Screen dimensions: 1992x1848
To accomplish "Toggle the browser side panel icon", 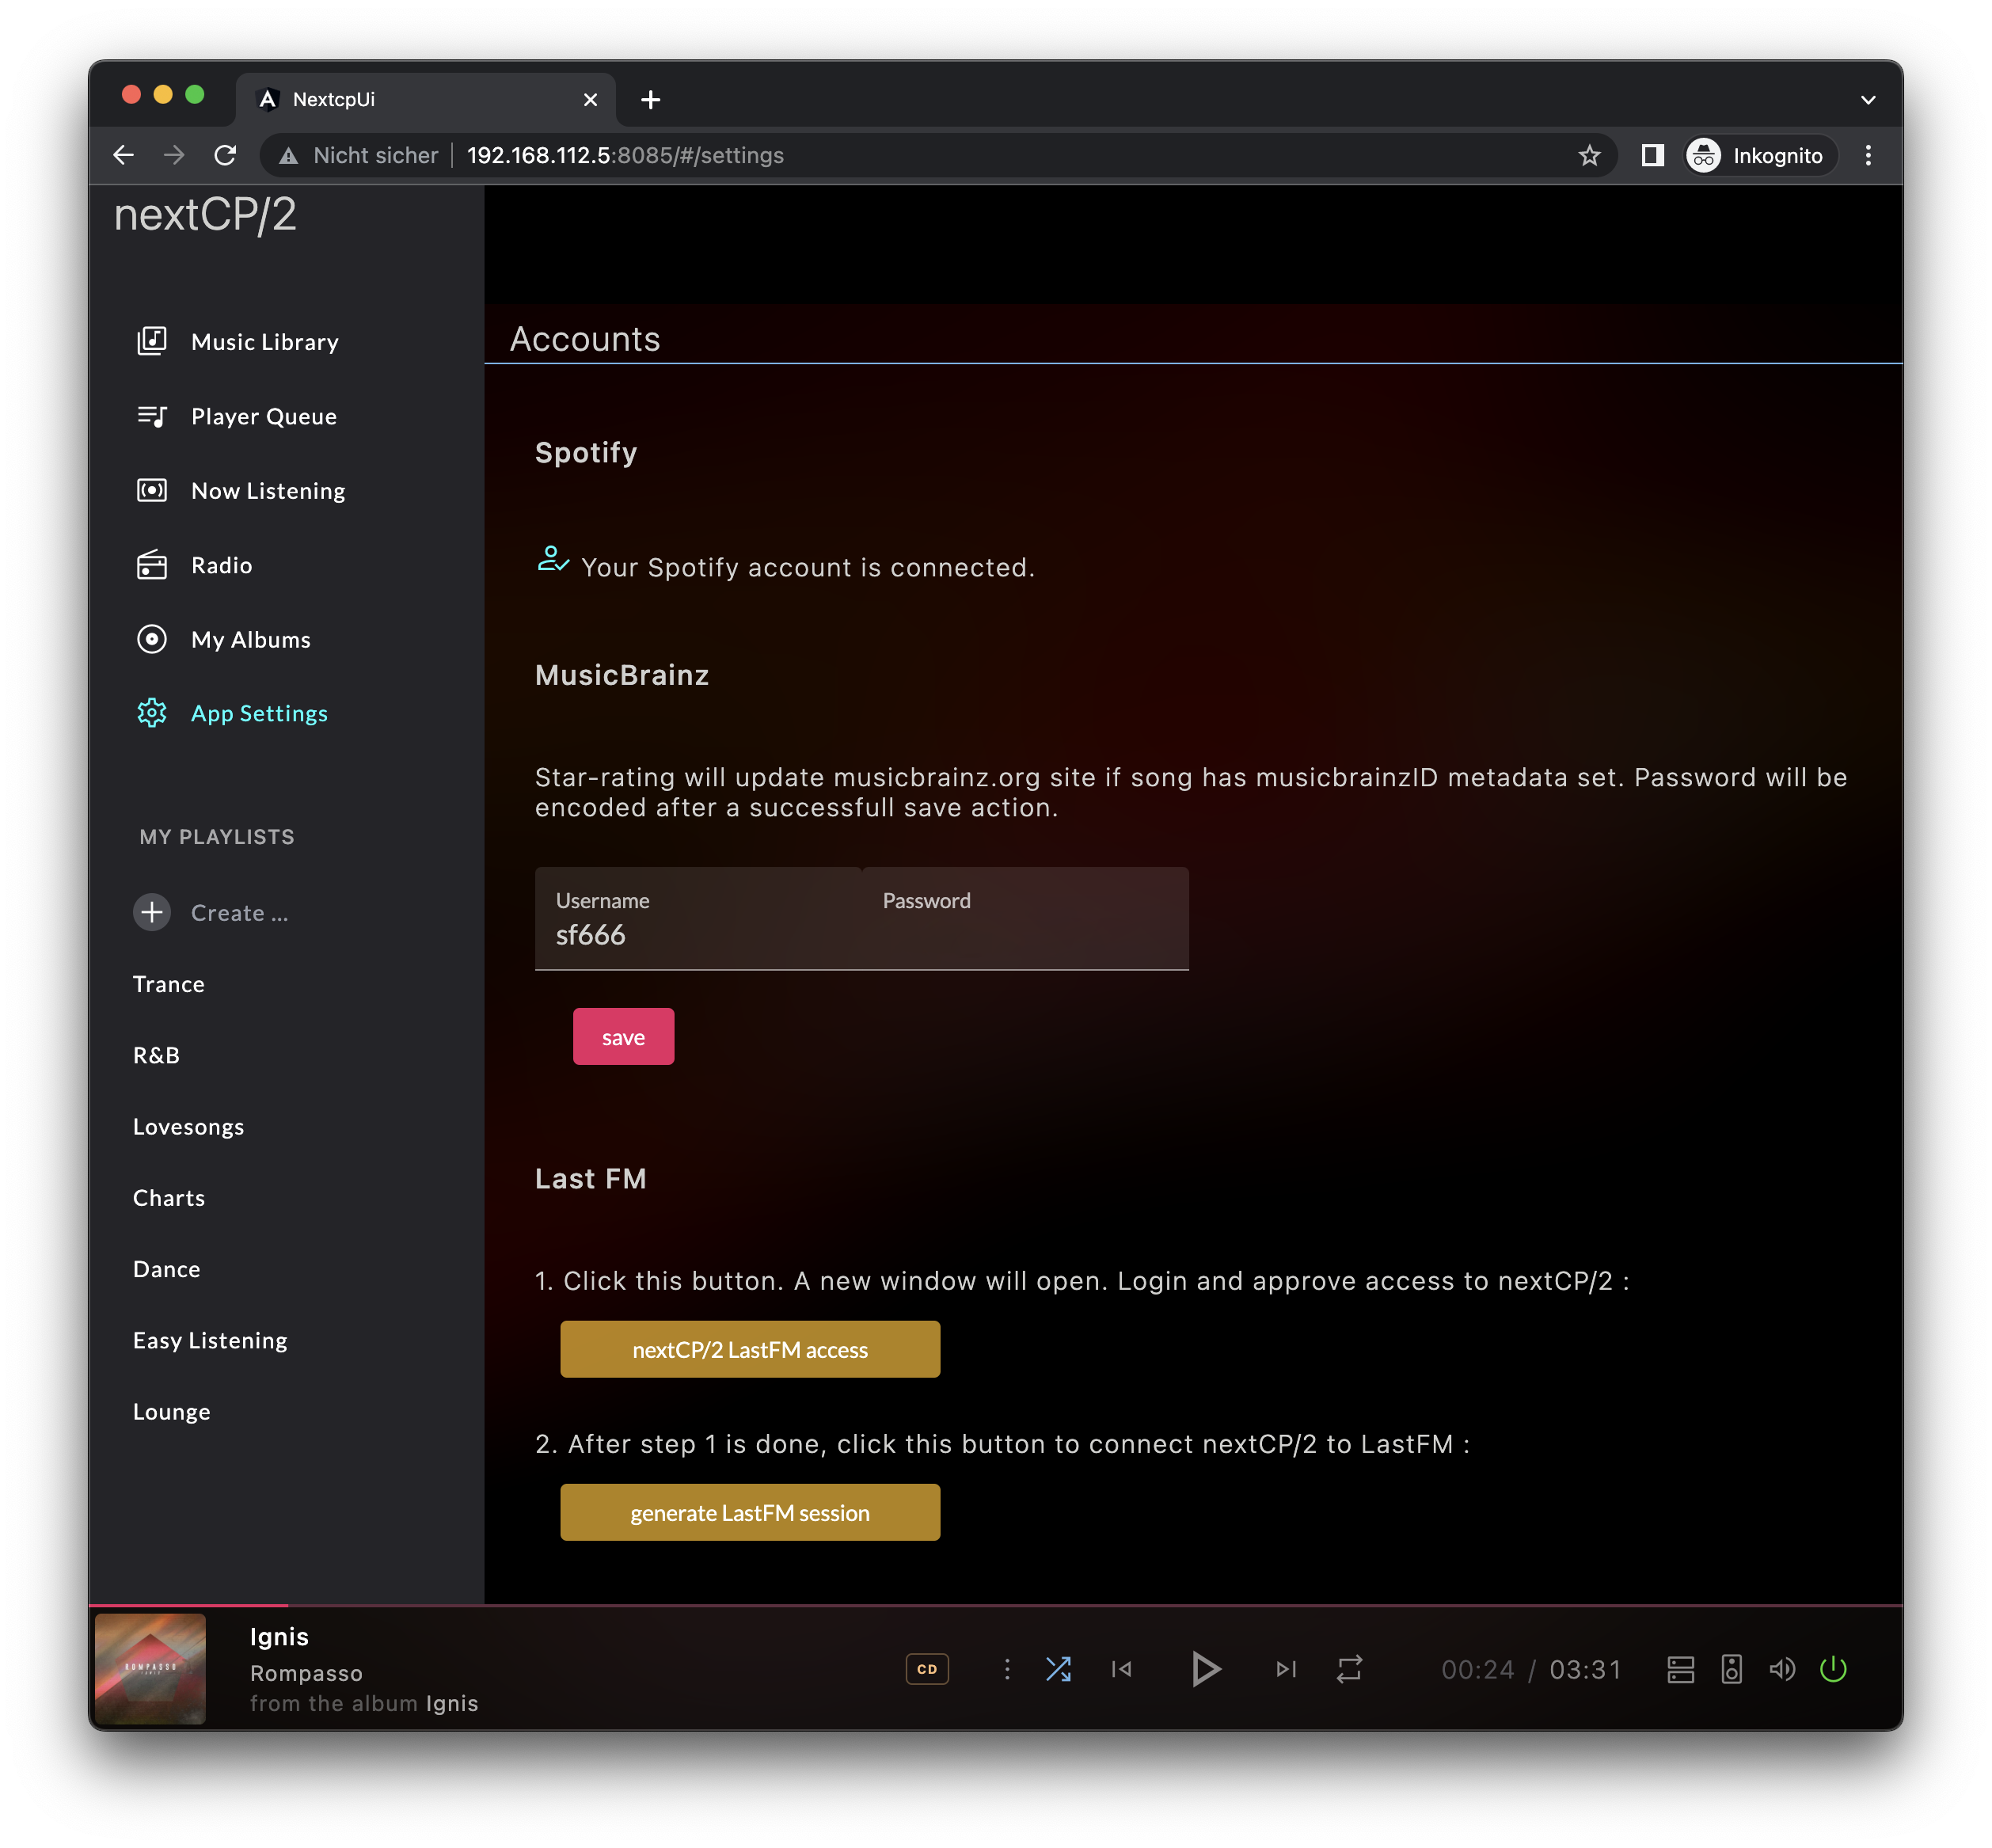I will coord(1652,155).
